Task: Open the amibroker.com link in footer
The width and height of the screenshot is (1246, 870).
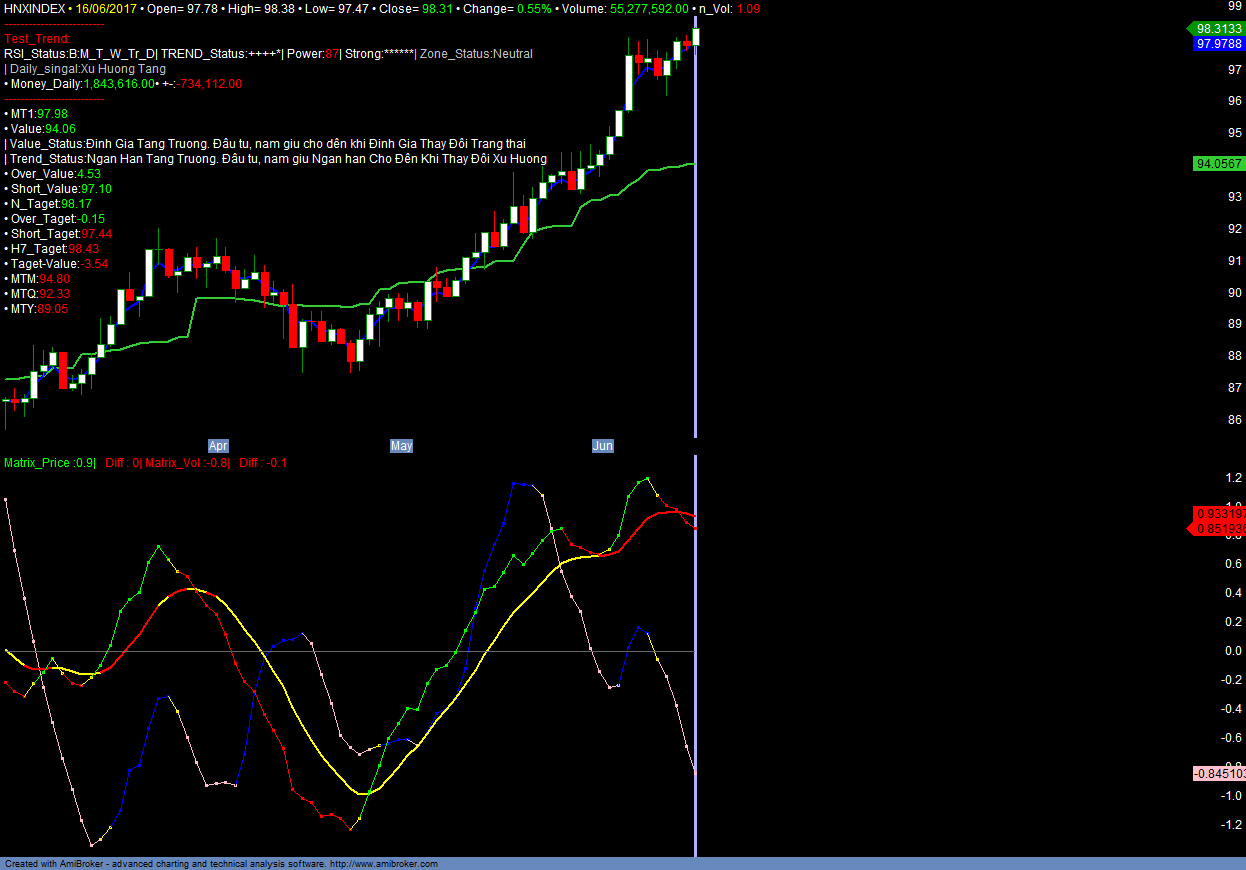Action: click(x=384, y=864)
